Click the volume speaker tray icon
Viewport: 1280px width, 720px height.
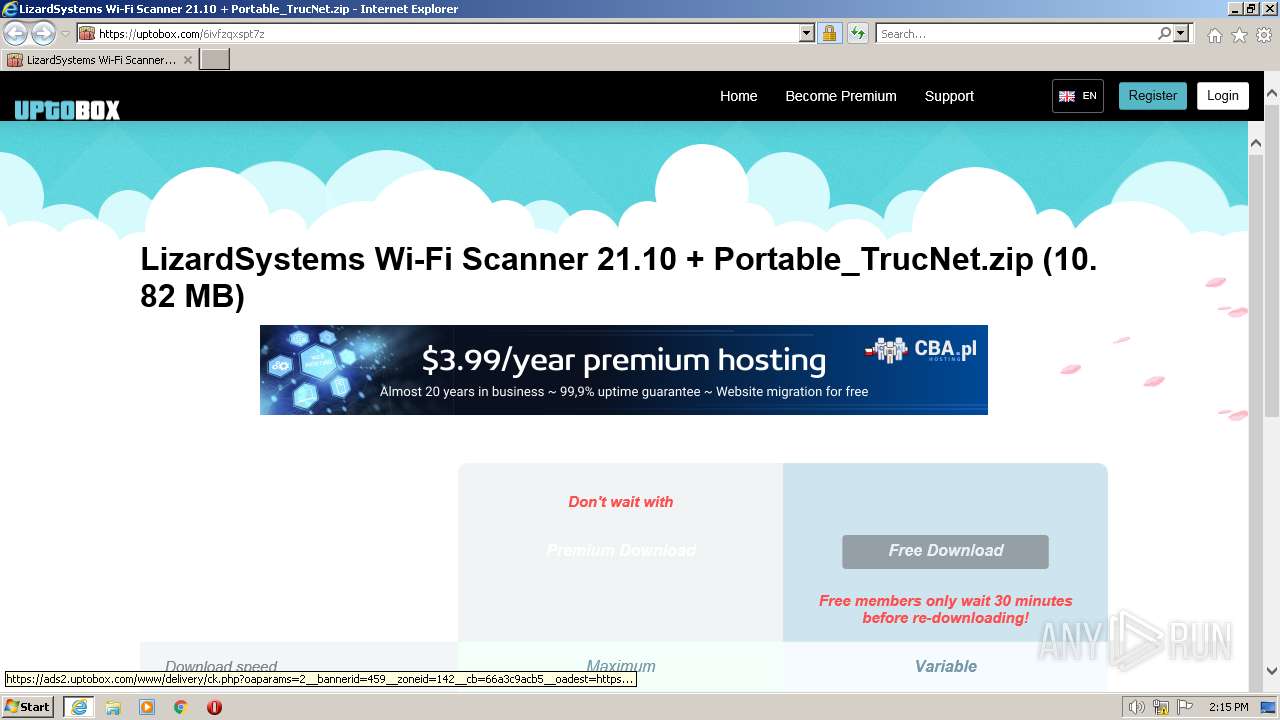coord(1136,707)
